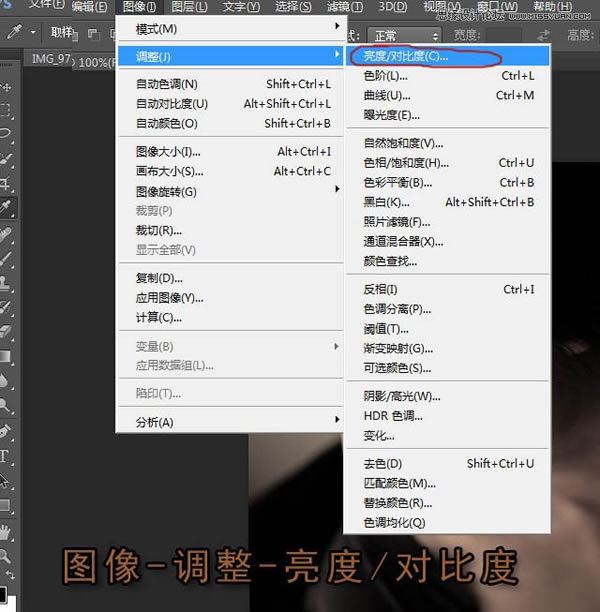Select the Rectangular Marquee tool
Viewport: 600px width, 612px height.
click(x=5, y=110)
